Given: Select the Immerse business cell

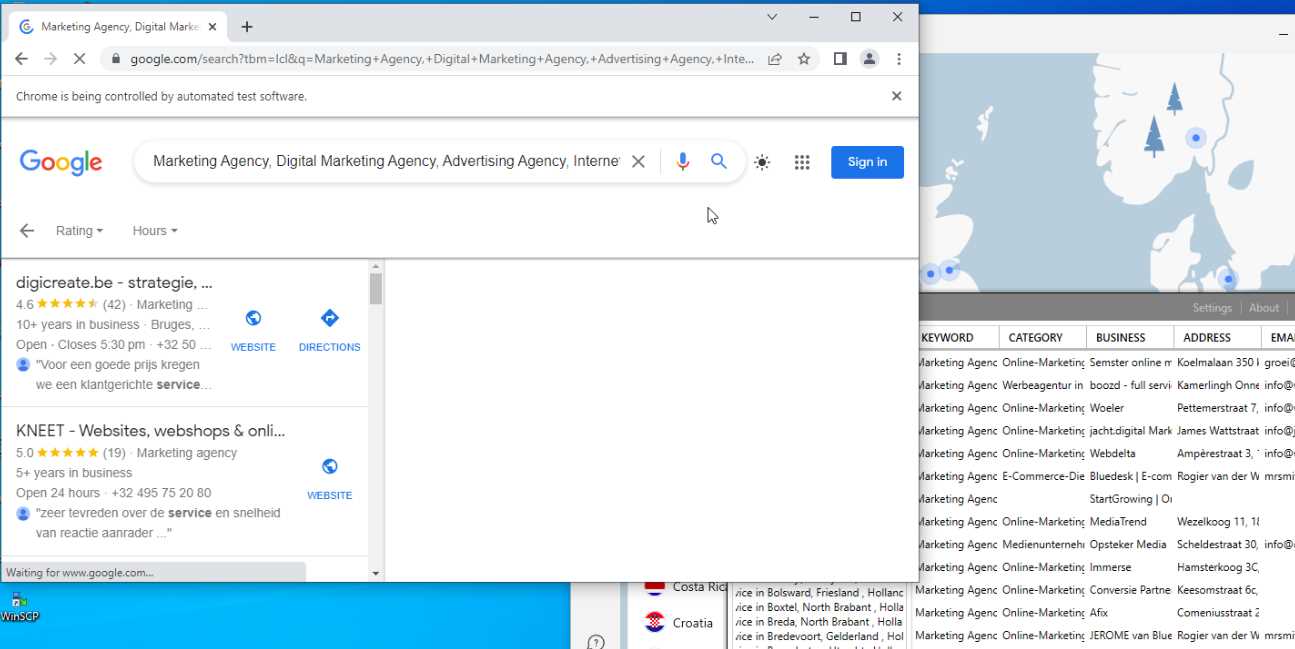Looking at the screenshot, I should [1130, 567].
